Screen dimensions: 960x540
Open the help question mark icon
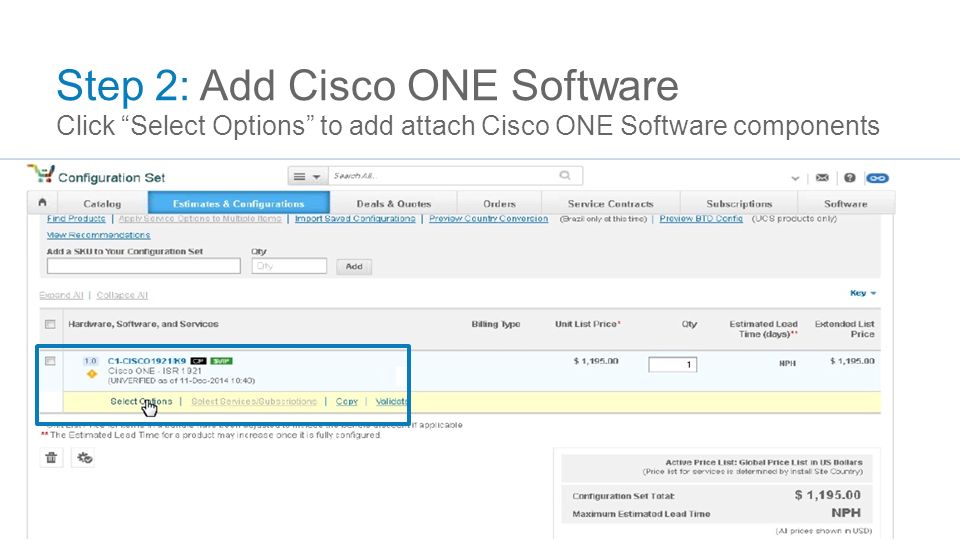point(850,178)
